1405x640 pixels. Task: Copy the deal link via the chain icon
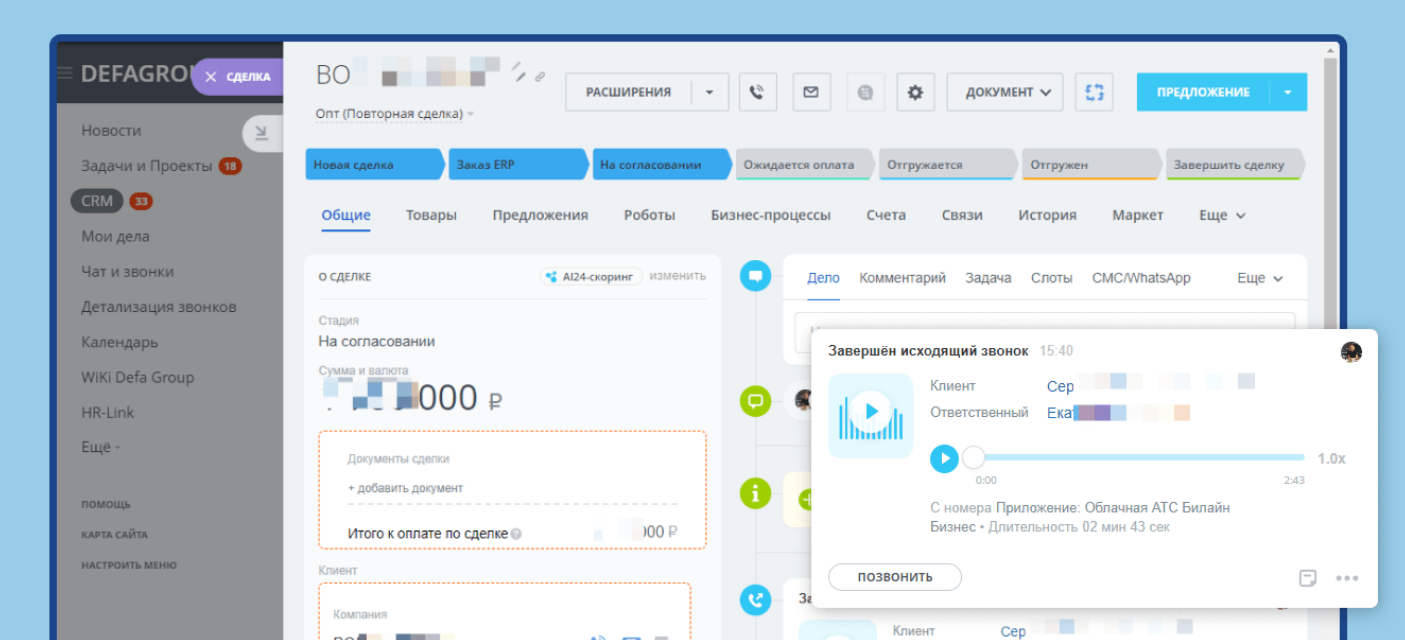click(540, 76)
